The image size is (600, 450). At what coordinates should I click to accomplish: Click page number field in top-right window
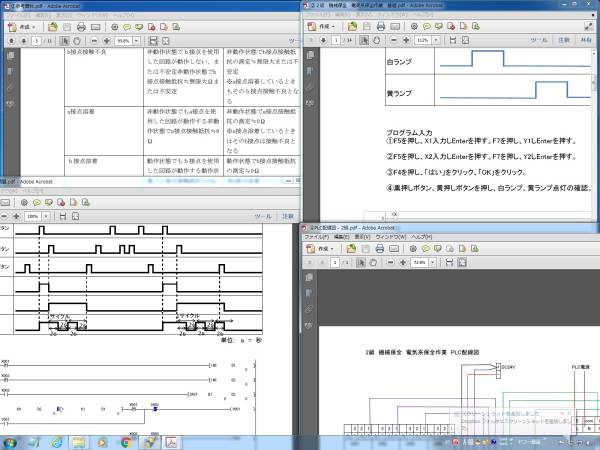tap(333, 40)
